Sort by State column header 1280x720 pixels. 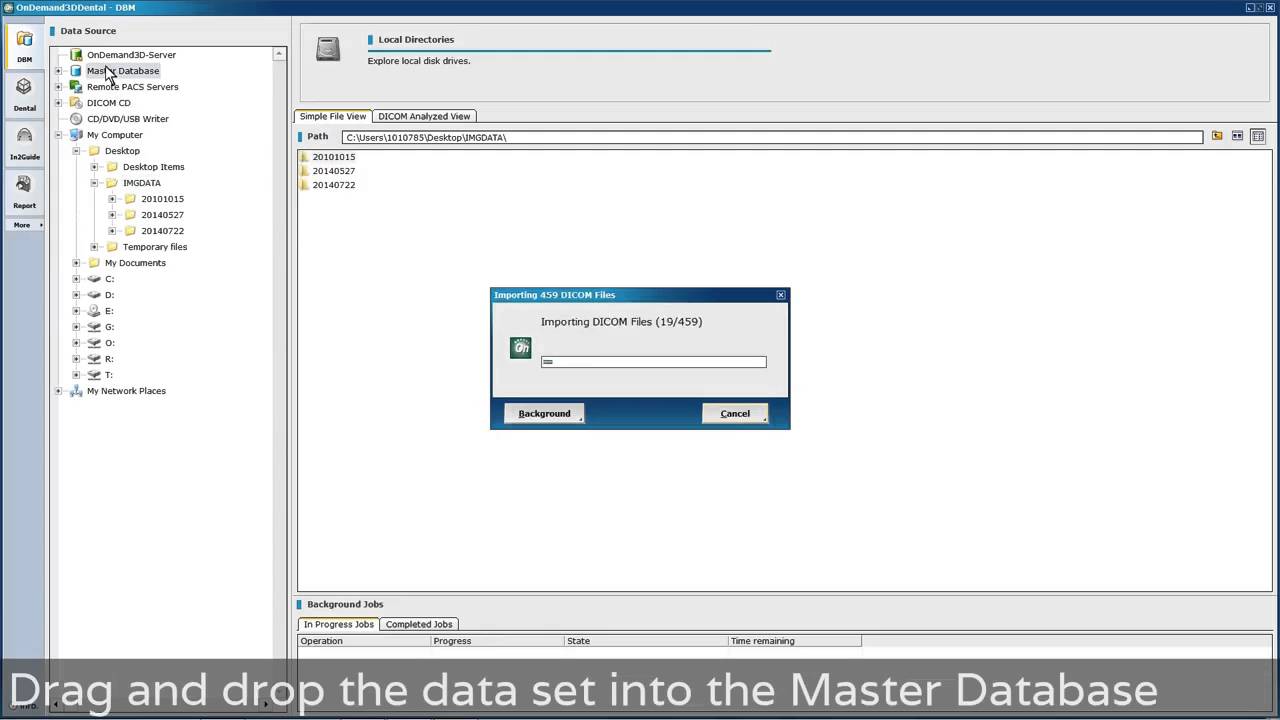pyautogui.click(x=646, y=641)
